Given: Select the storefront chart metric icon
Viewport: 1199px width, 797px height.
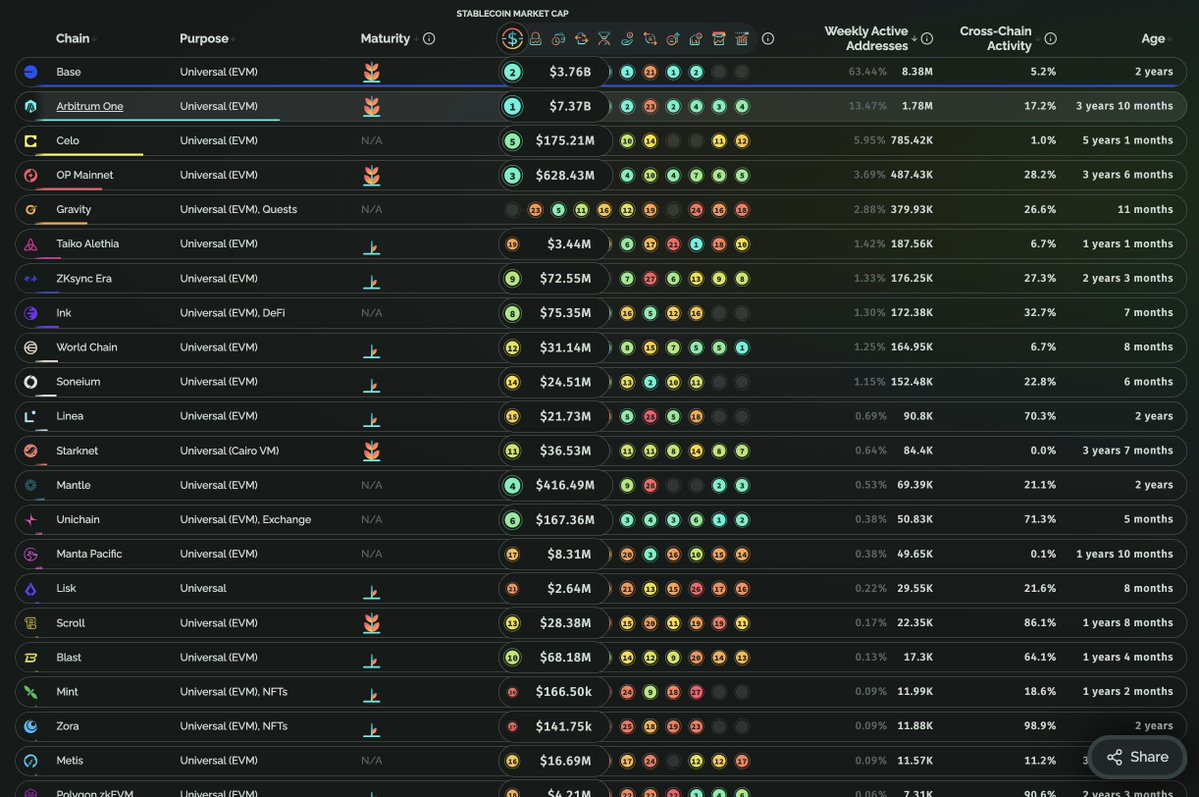Looking at the screenshot, I should pos(719,38).
